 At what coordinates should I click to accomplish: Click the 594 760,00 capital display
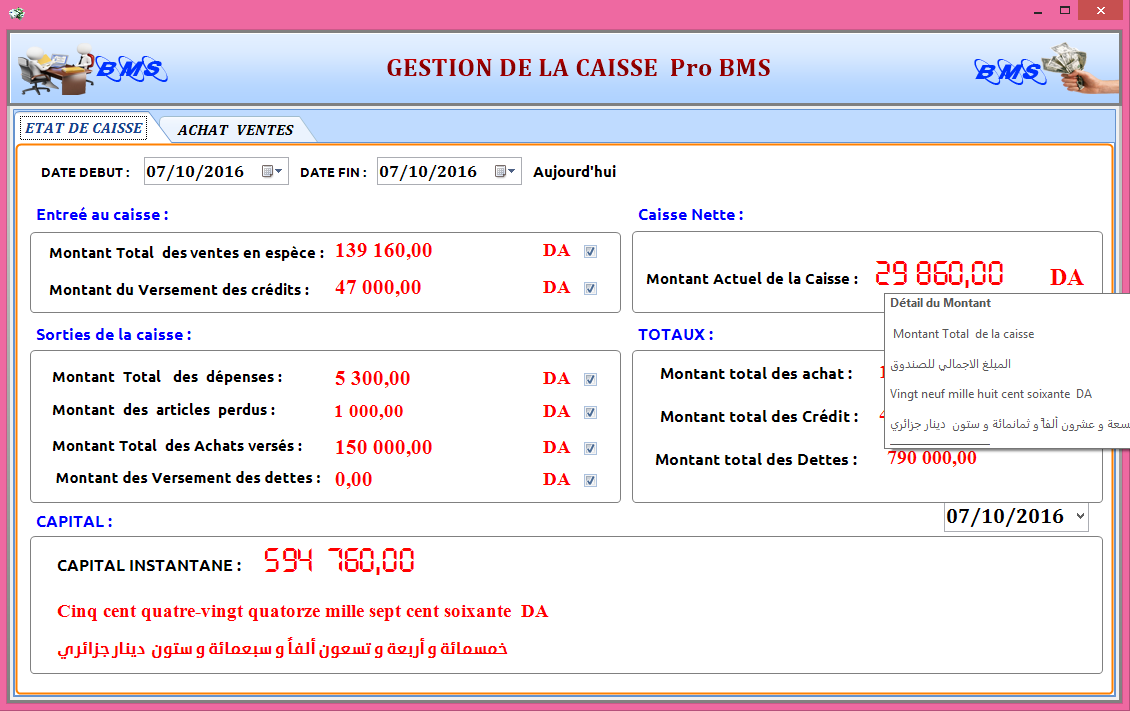point(339,560)
